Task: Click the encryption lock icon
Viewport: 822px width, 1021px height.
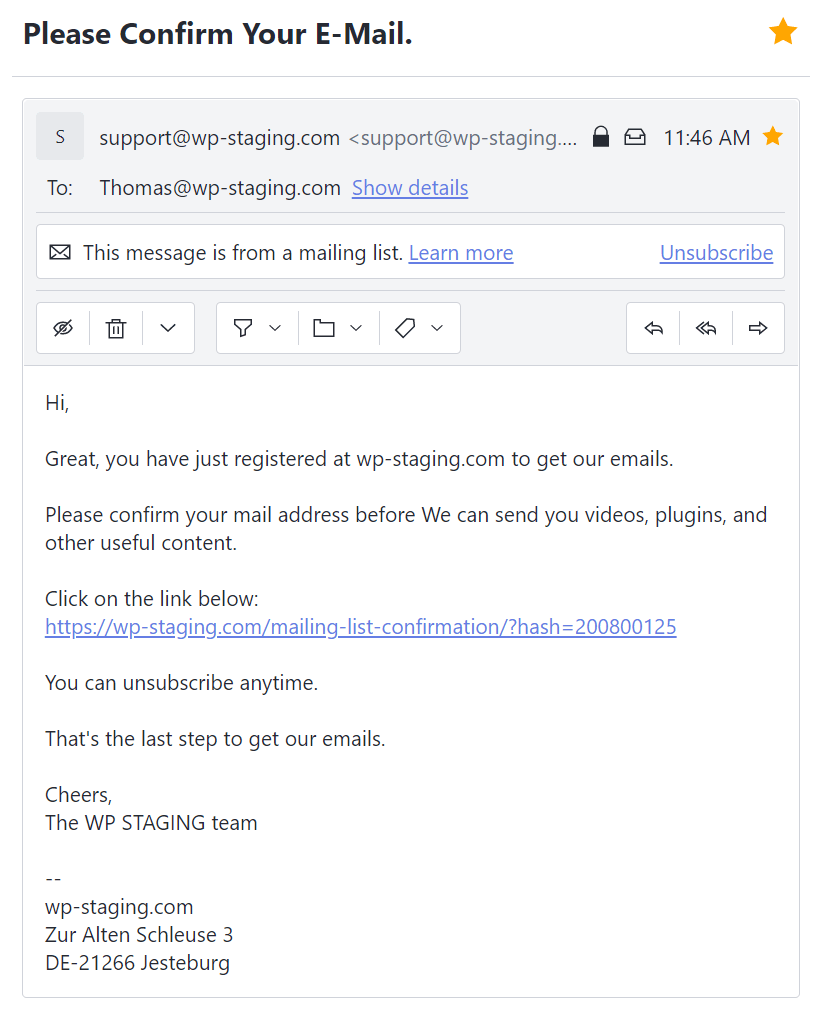Action: [601, 137]
